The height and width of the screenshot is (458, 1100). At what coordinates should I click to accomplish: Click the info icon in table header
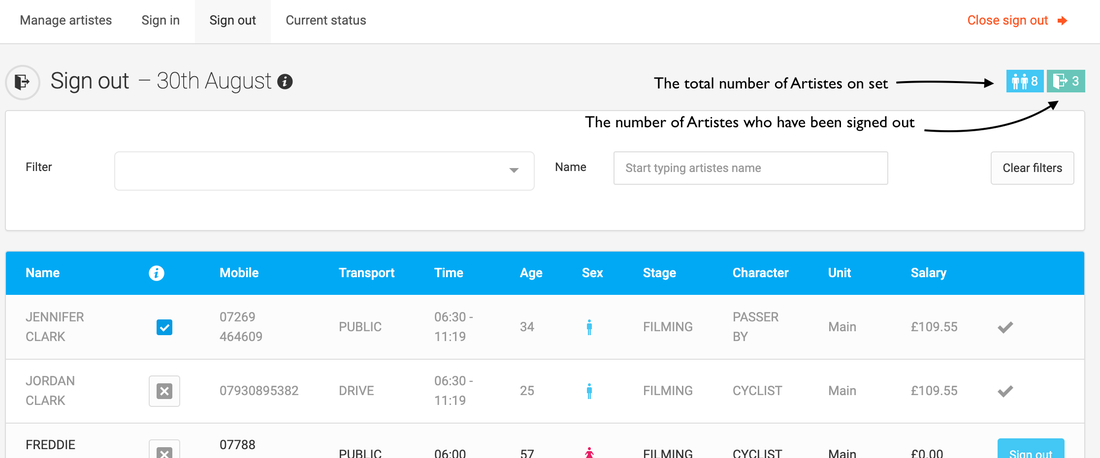coord(156,273)
